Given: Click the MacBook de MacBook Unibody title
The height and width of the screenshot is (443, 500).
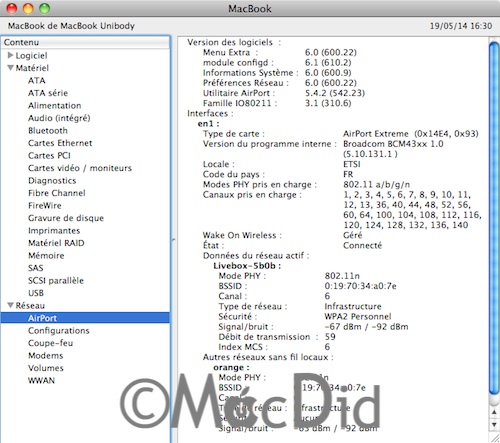Looking at the screenshot, I should point(71,26).
